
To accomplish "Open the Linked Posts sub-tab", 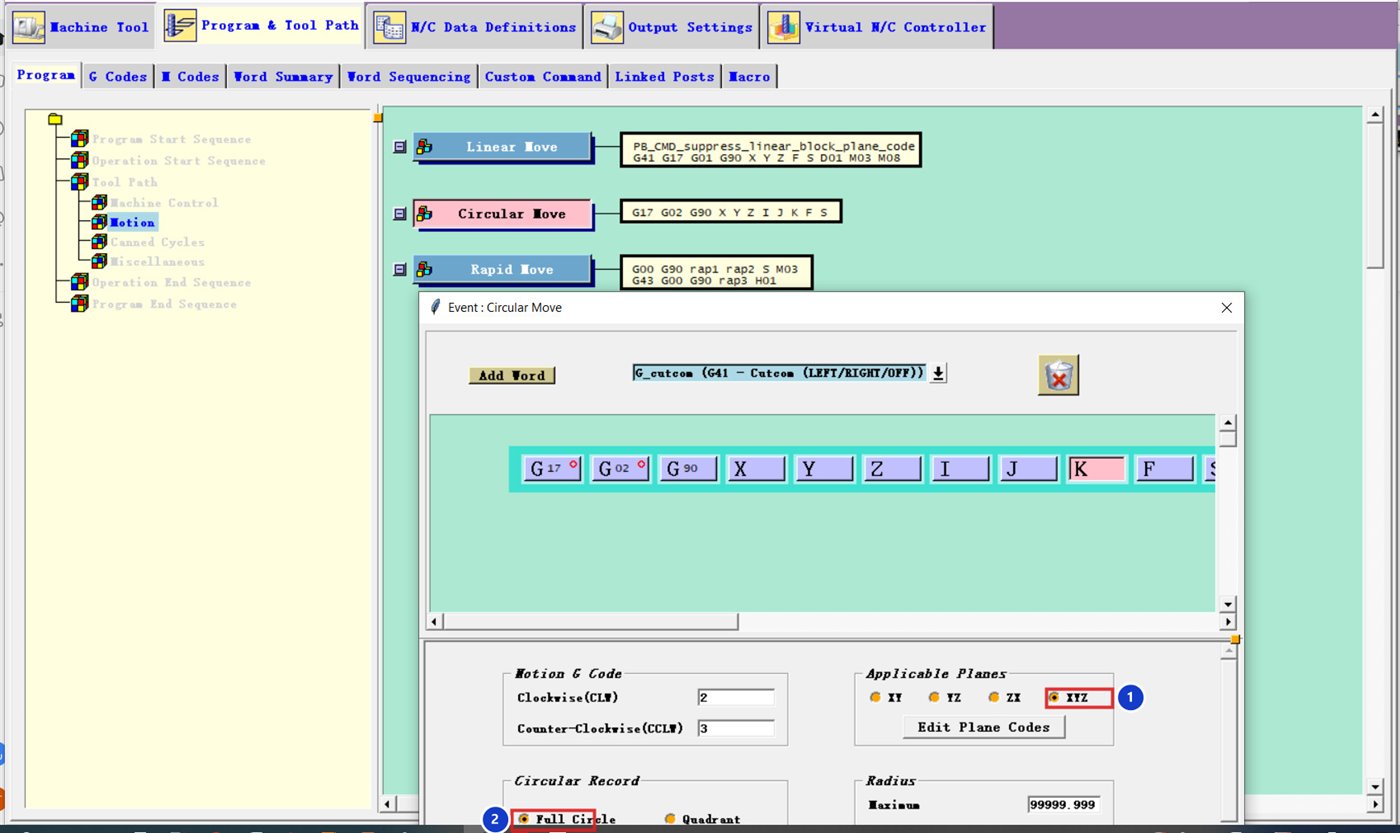I will tap(664, 76).
